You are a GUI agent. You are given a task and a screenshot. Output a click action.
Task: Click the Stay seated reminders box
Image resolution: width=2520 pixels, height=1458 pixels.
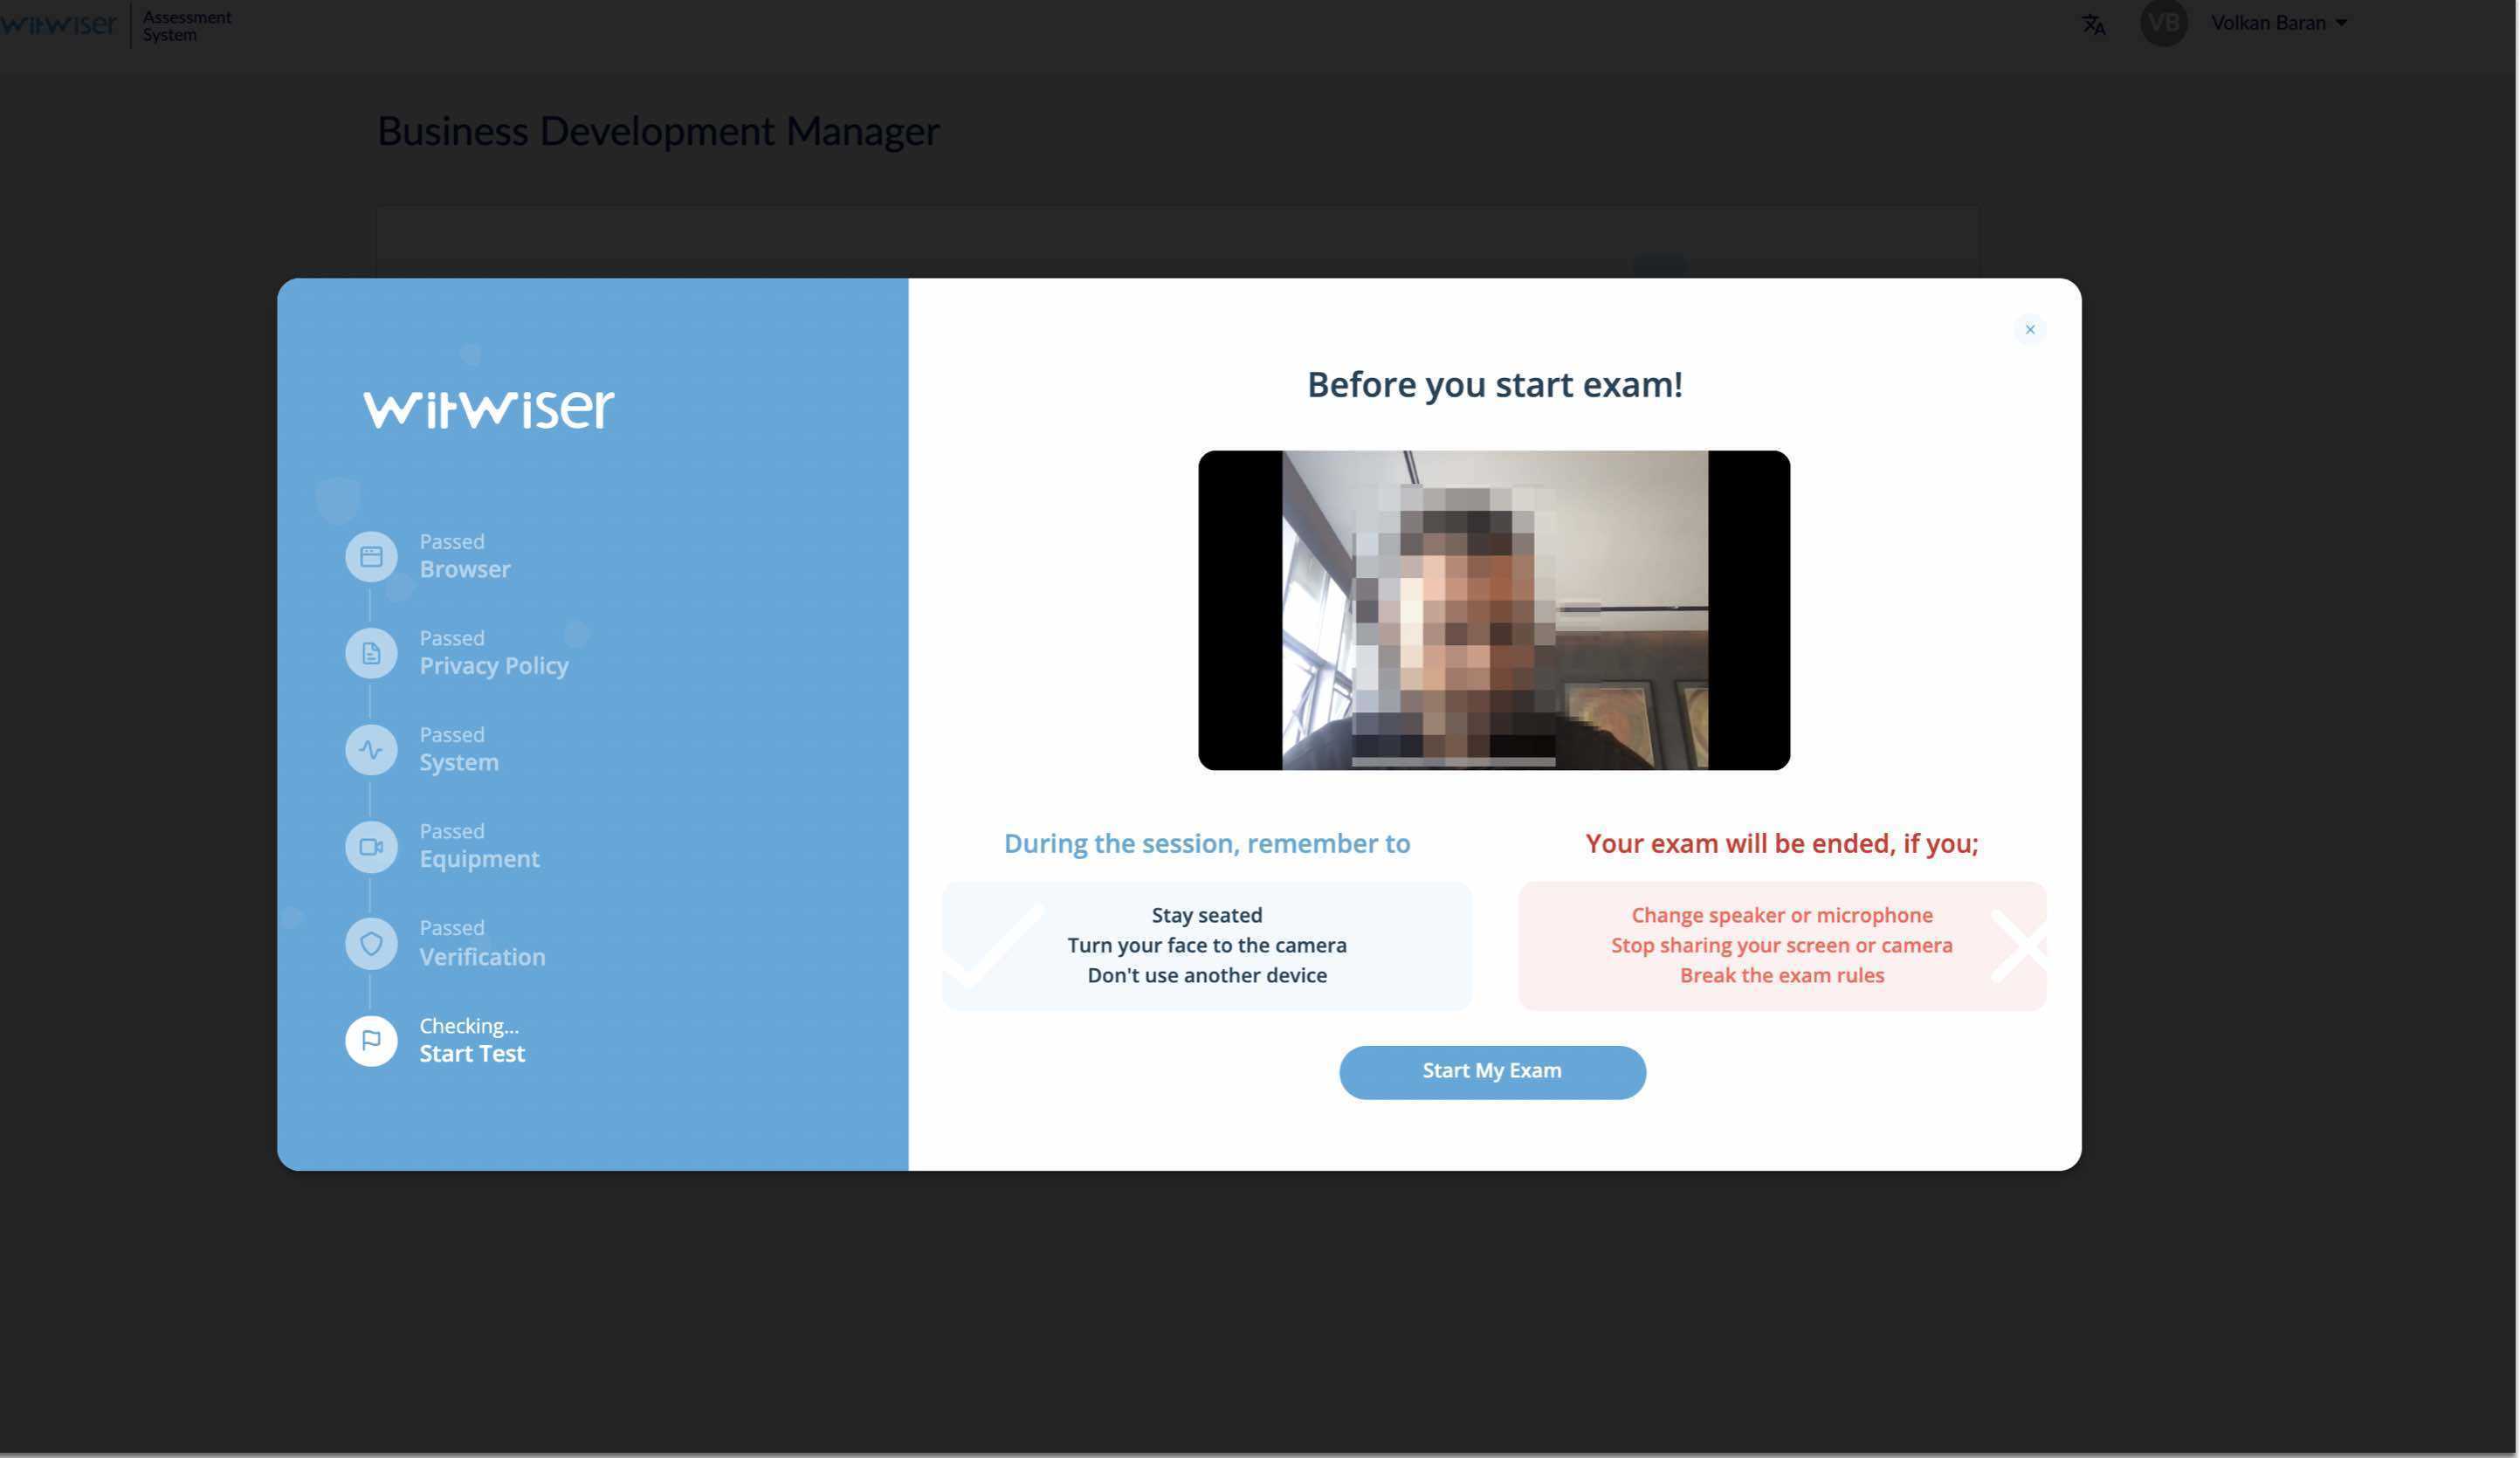[x=1206, y=945]
